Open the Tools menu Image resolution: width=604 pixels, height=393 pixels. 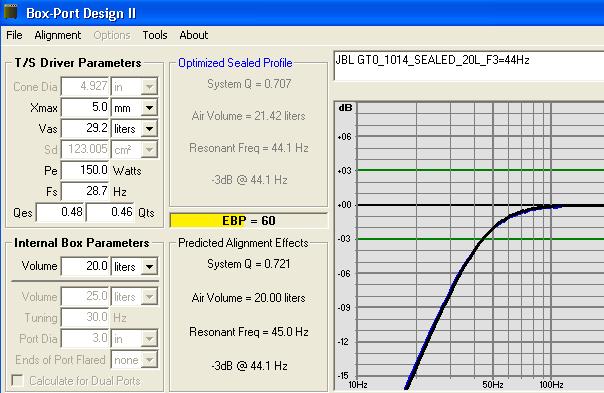[x=154, y=35]
